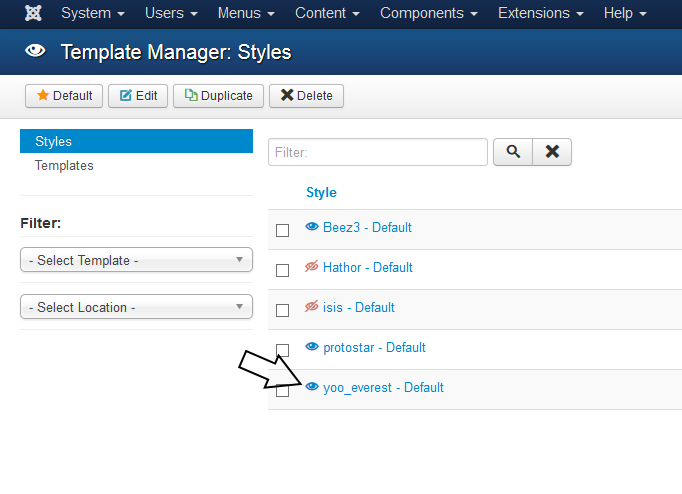682x494 pixels.
Task: Click the eye preview icon for yoo_everest
Action: (x=312, y=387)
